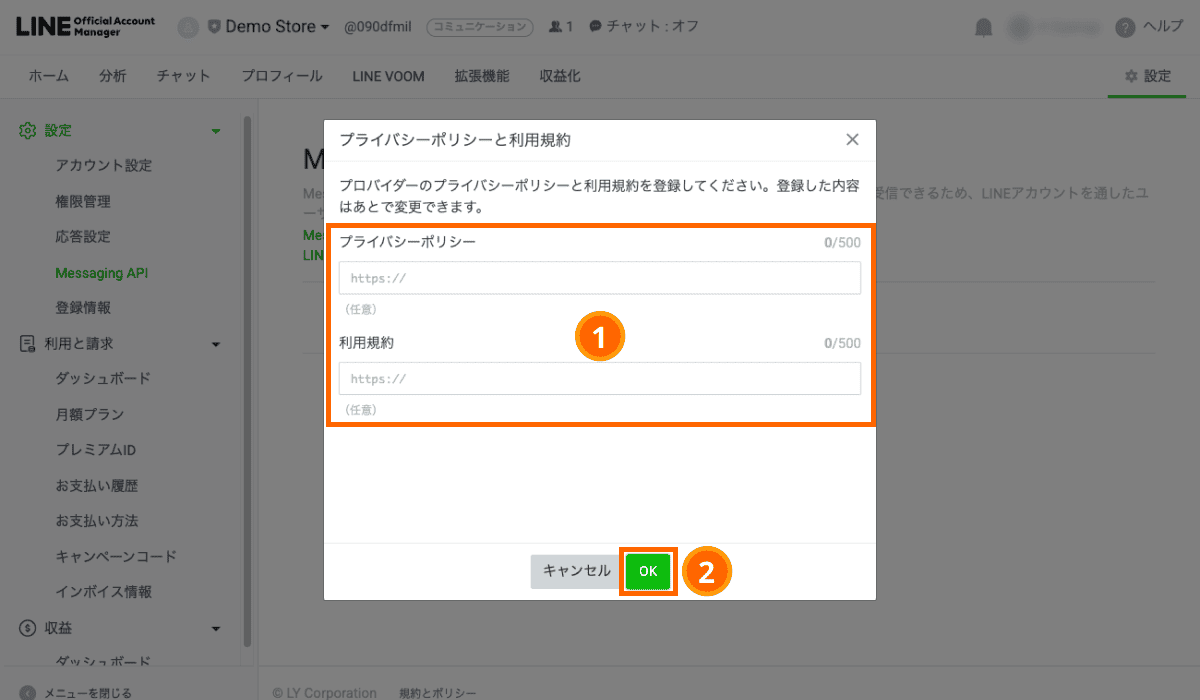Confirm the dialog with OK
The height and width of the screenshot is (700, 1200).
click(648, 571)
